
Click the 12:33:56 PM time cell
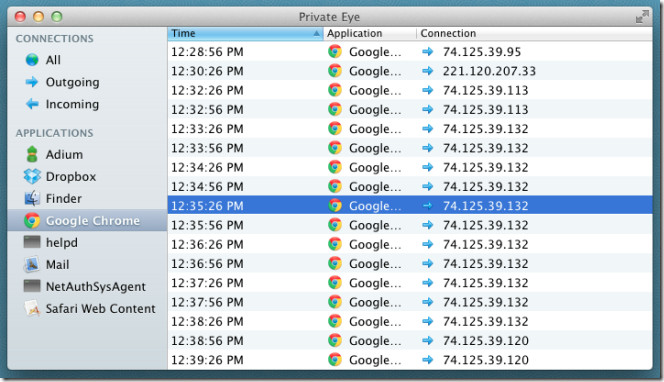coord(207,148)
